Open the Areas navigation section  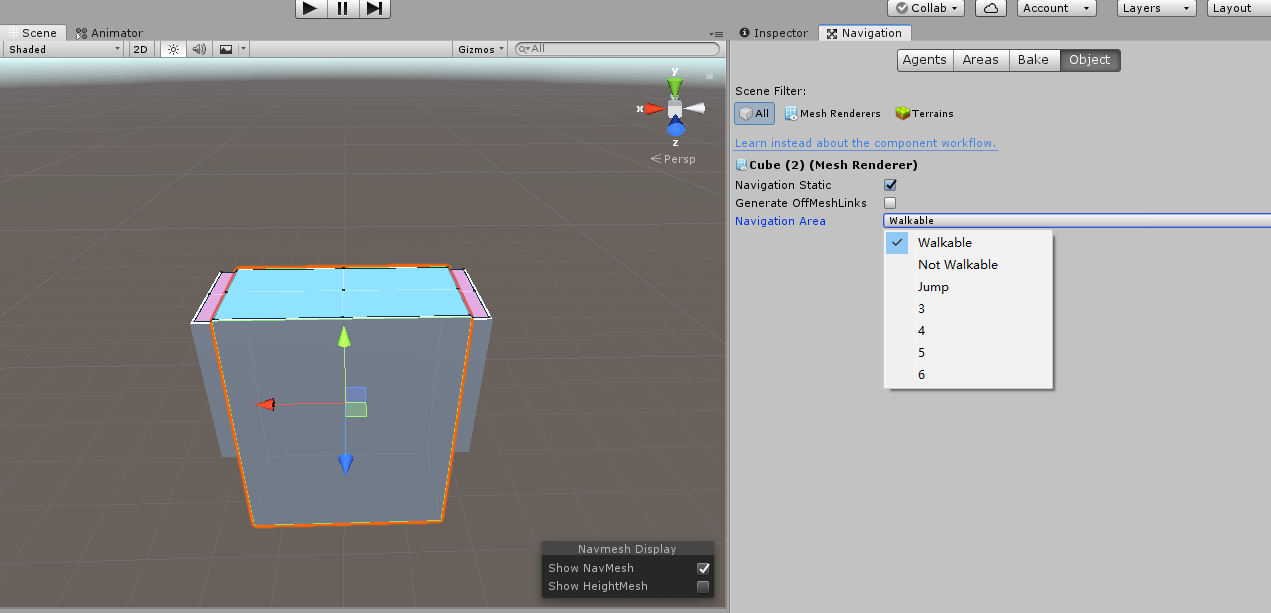coord(980,60)
